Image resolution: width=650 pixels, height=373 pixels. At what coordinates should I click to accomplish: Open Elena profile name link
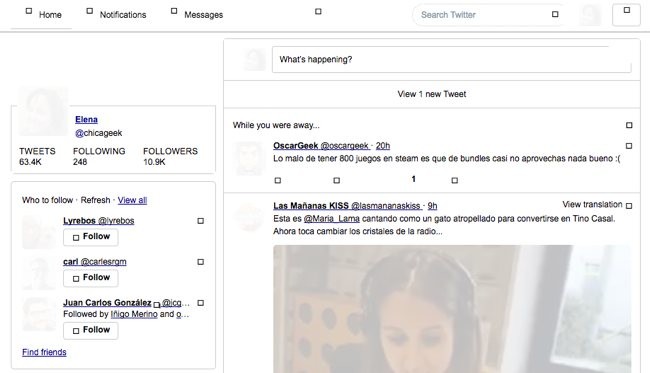pos(86,120)
